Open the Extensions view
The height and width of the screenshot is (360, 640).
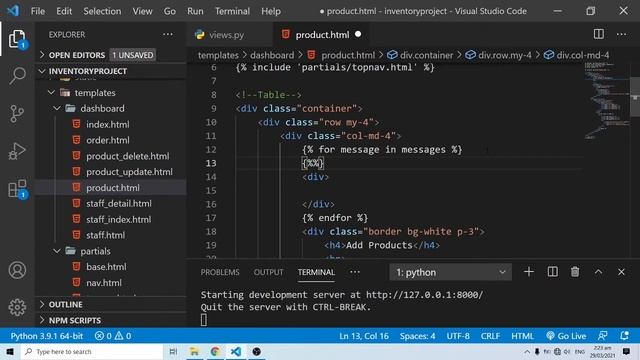click(x=17, y=189)
